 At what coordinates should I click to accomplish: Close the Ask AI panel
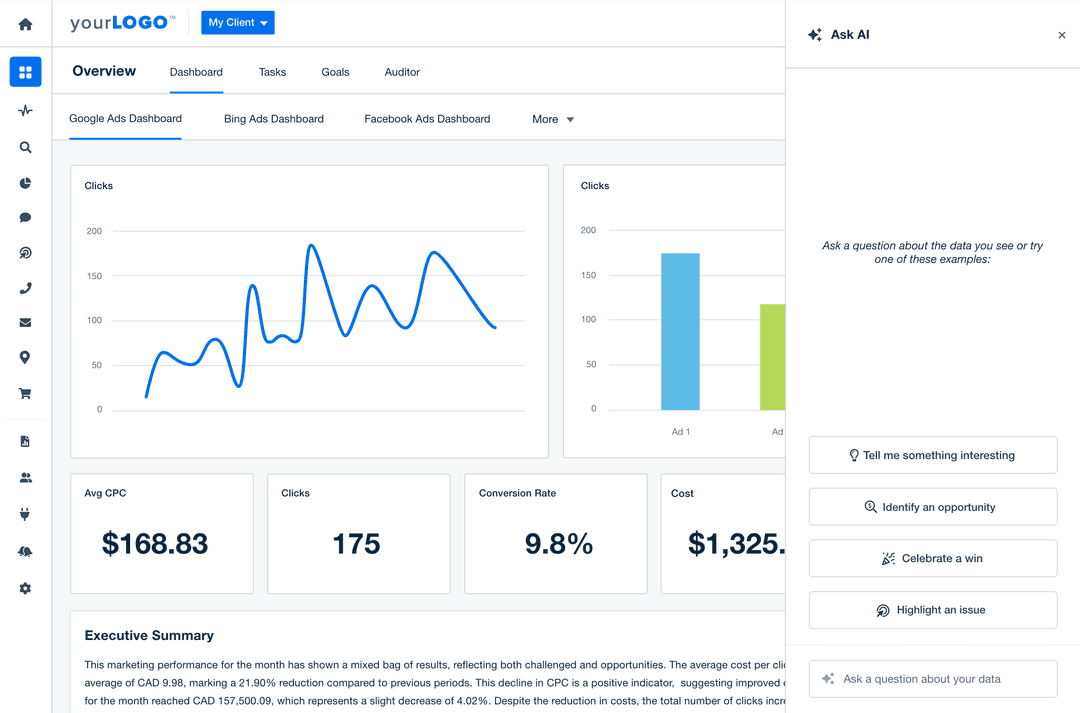pos(1061,35)
